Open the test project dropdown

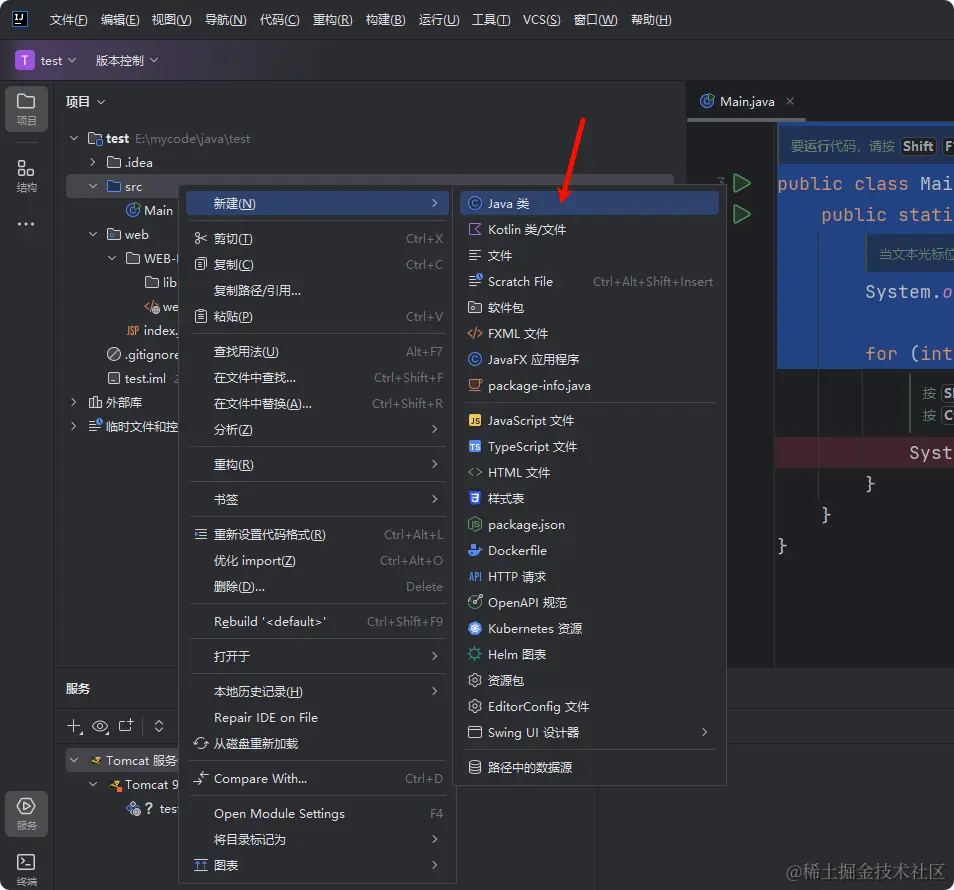[x=46, y=60]
